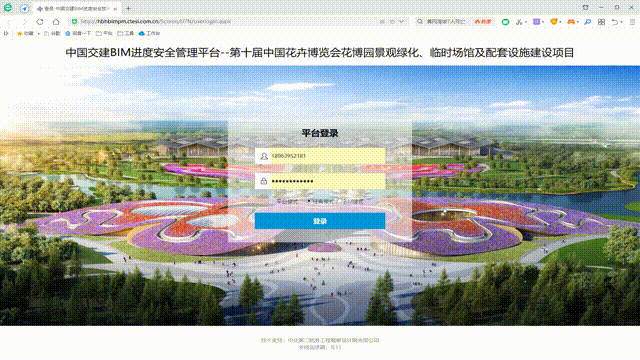Image resolution: width=640 pixels, height=360 pixels.
Task: Click the 中国交建BIM page title
Action: 320,53
